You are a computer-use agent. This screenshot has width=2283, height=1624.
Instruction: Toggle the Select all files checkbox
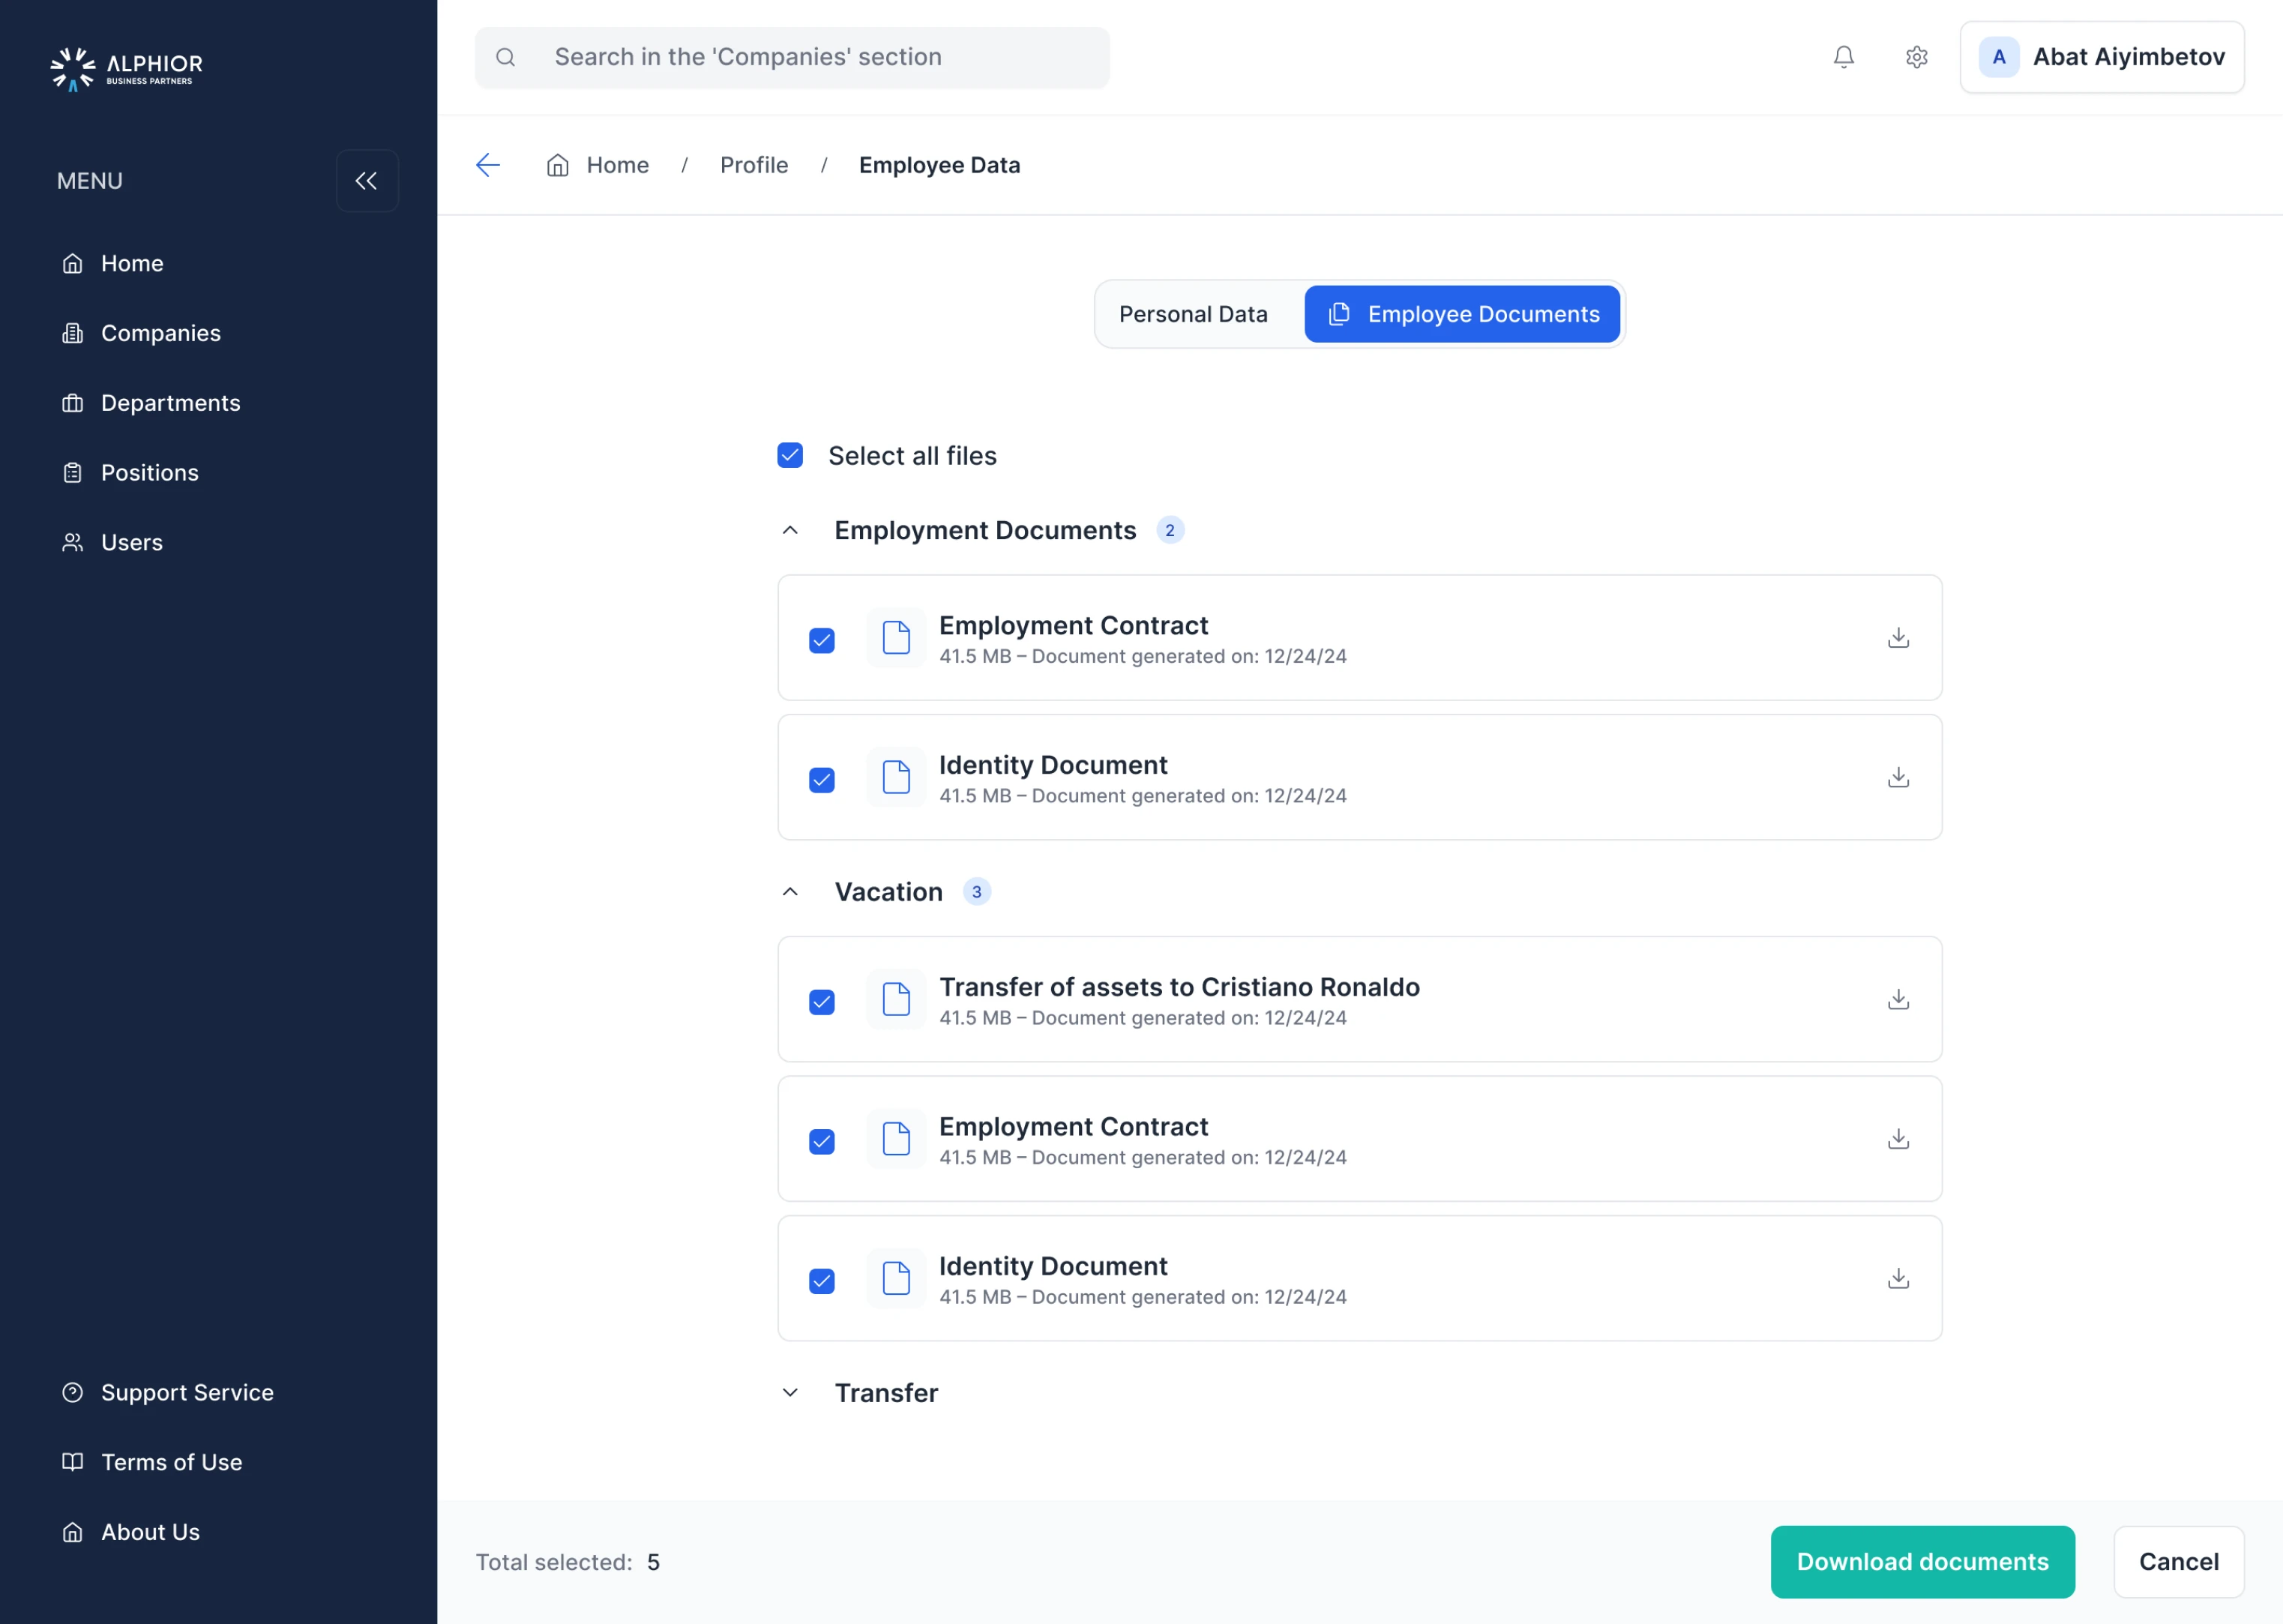[790, 456]
